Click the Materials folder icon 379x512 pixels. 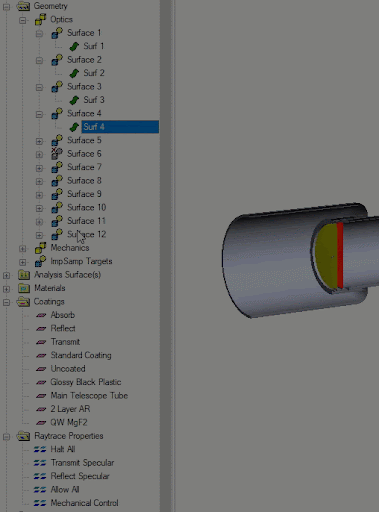click(24, 288)
